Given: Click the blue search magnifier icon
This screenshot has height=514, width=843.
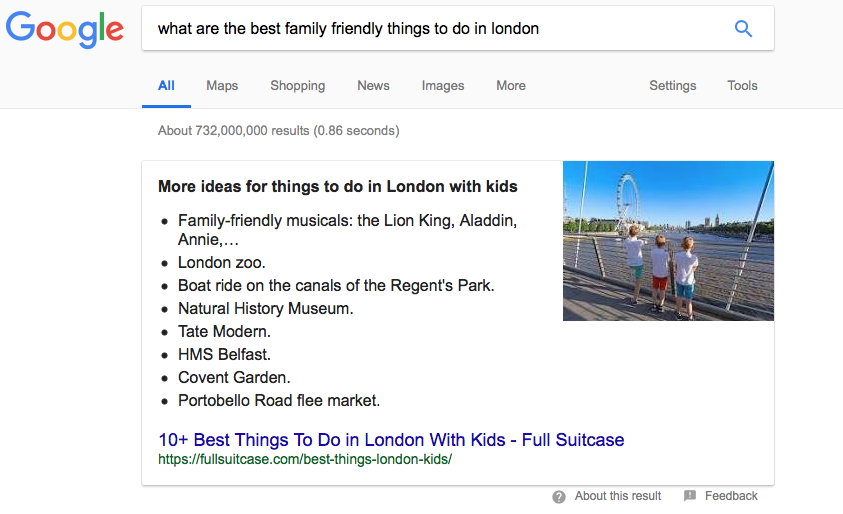Looking at the screenshot, I should [743, 28].
